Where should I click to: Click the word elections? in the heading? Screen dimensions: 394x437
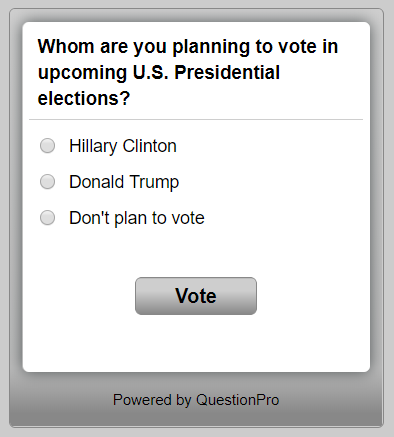[x=84, y=98]
